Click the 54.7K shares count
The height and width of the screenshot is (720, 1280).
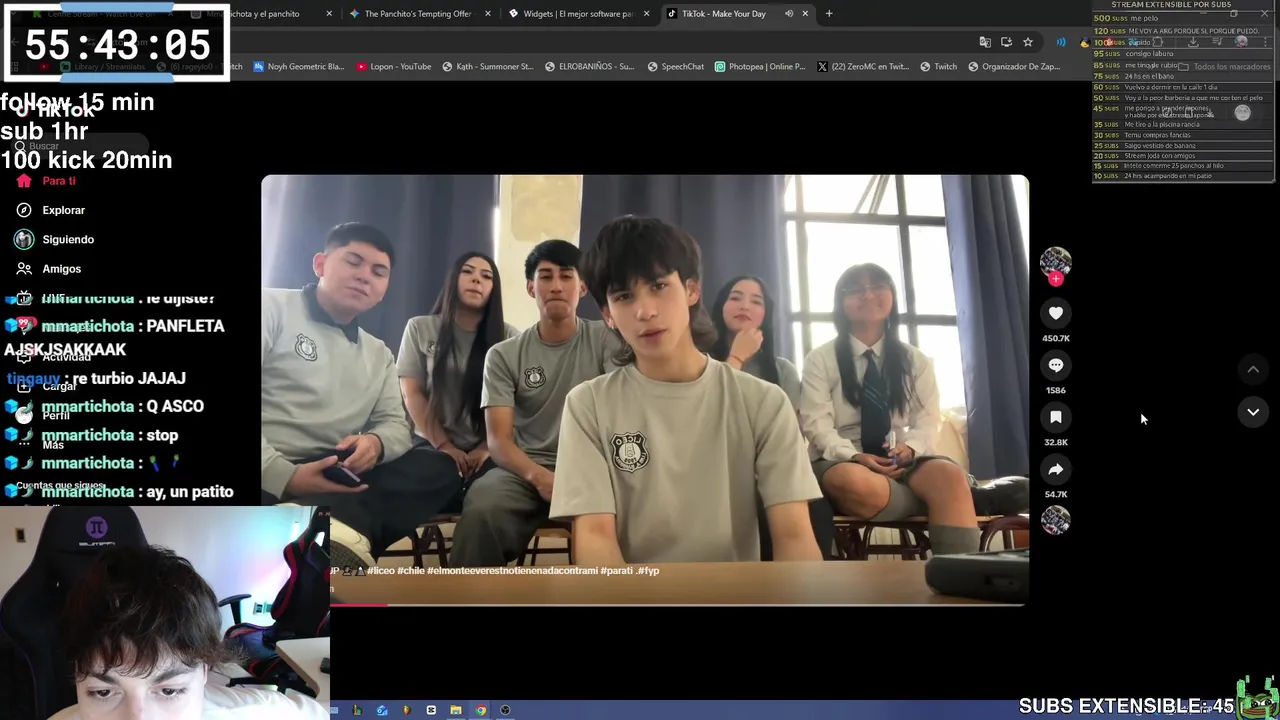coord(1055,494)
